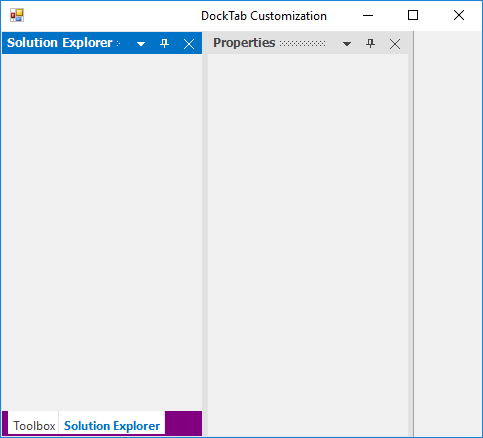
Task: Maximize the DockTab Customization window
Action: point(413,15)
